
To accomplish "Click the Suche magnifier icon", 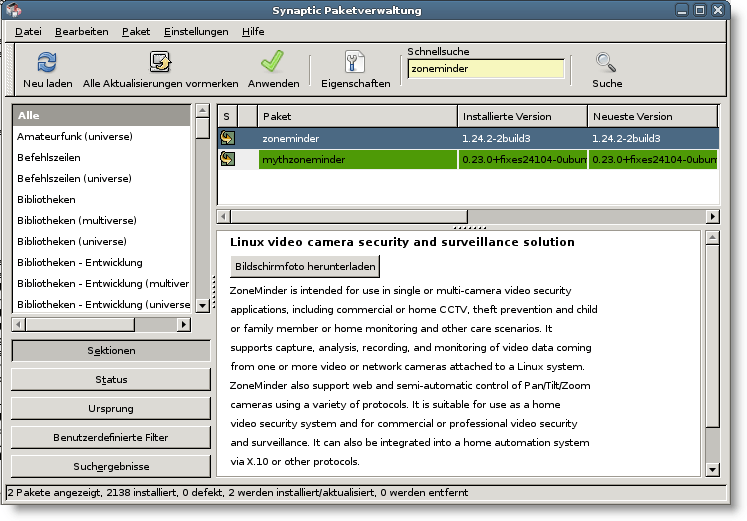I will click(606, 62).
